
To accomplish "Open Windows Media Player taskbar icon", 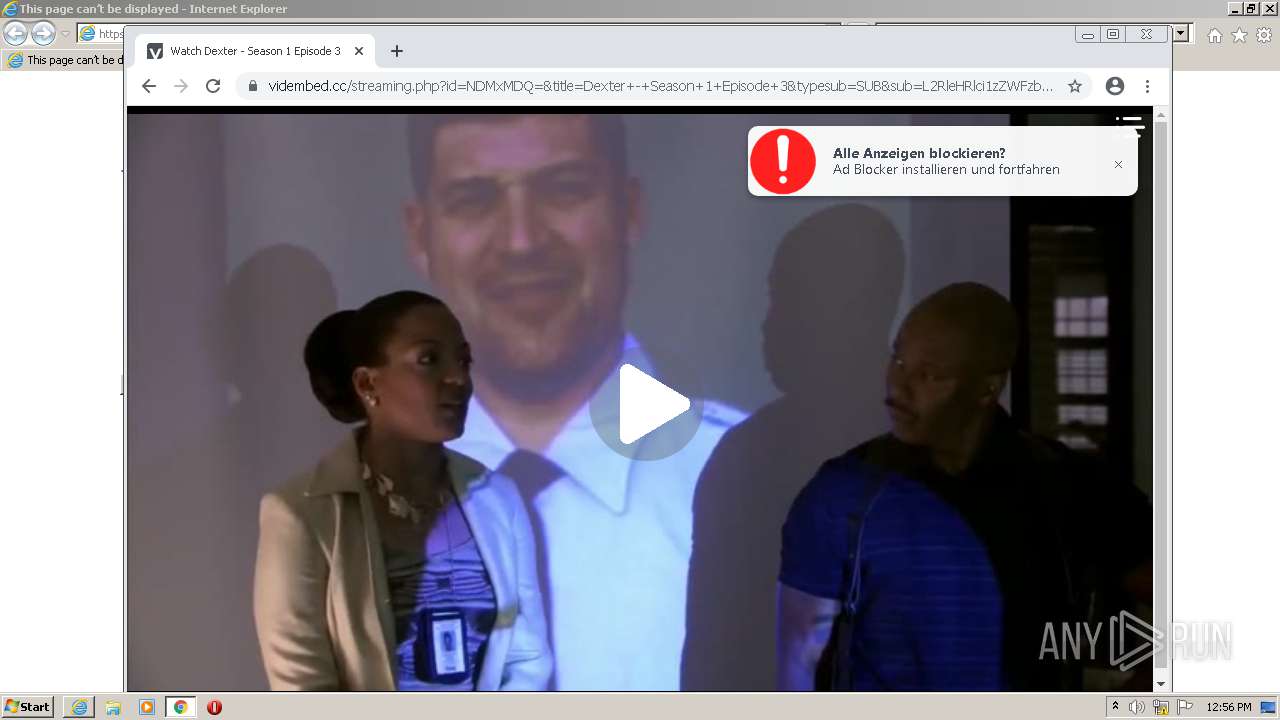I will (x=147, y=707).
